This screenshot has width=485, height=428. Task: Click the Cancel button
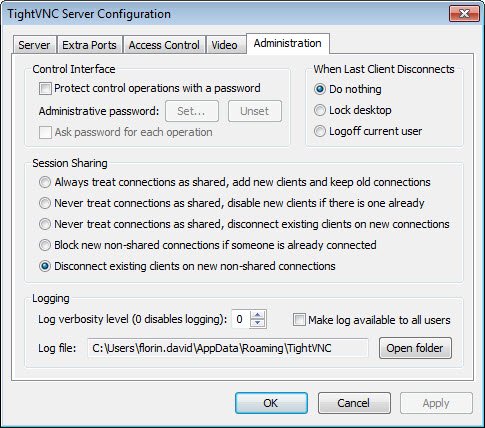tap(354, 403)
